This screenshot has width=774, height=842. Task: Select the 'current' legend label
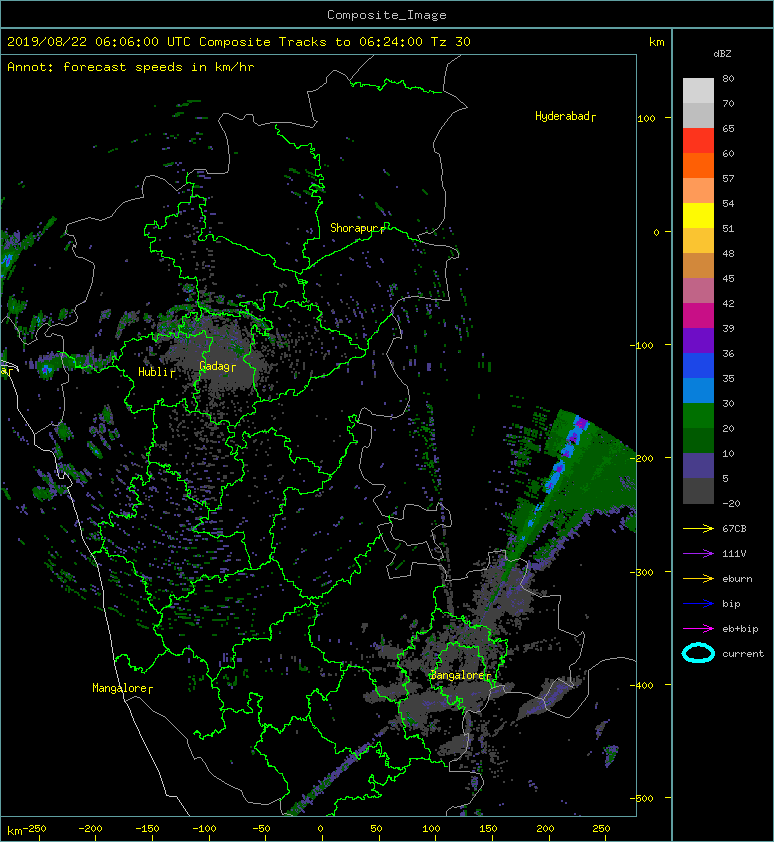[743, 654]
